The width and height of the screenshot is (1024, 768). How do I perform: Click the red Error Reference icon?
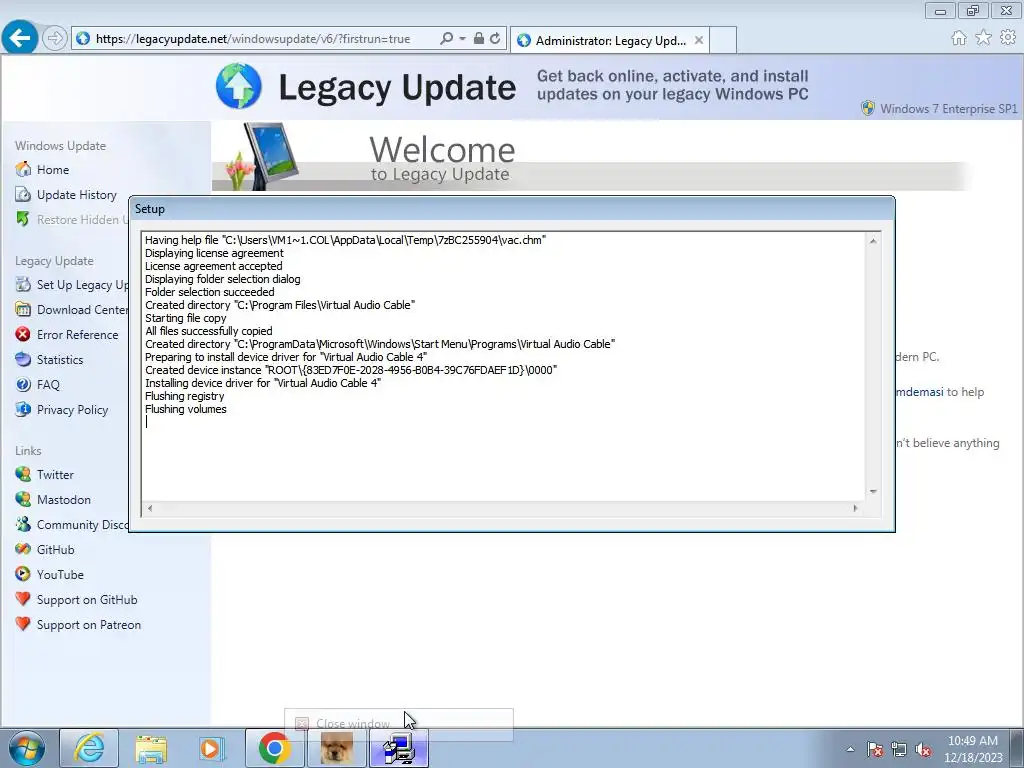pos(23,334)
